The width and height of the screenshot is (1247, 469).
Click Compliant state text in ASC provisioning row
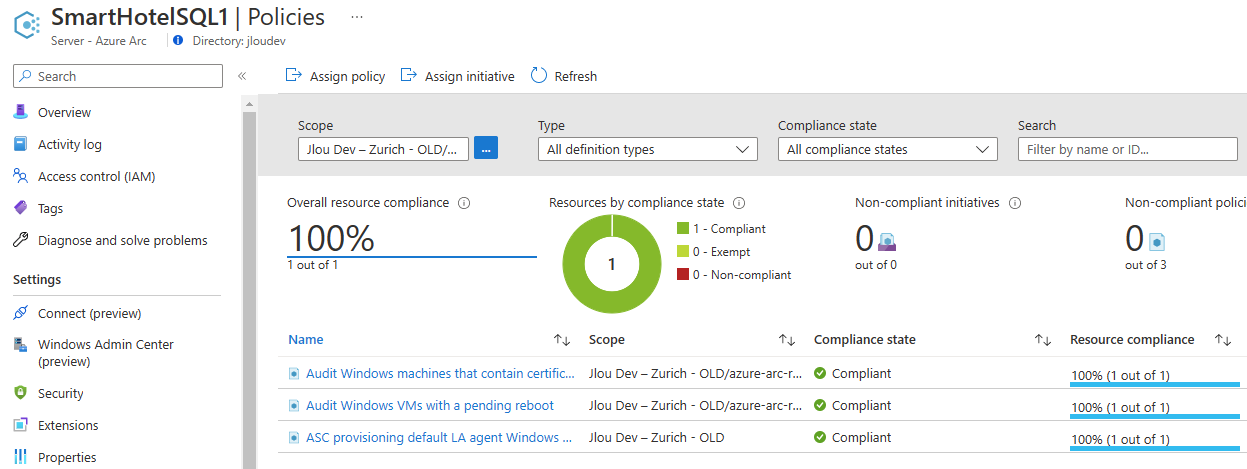pyautogui.click(x=861, y=437)
